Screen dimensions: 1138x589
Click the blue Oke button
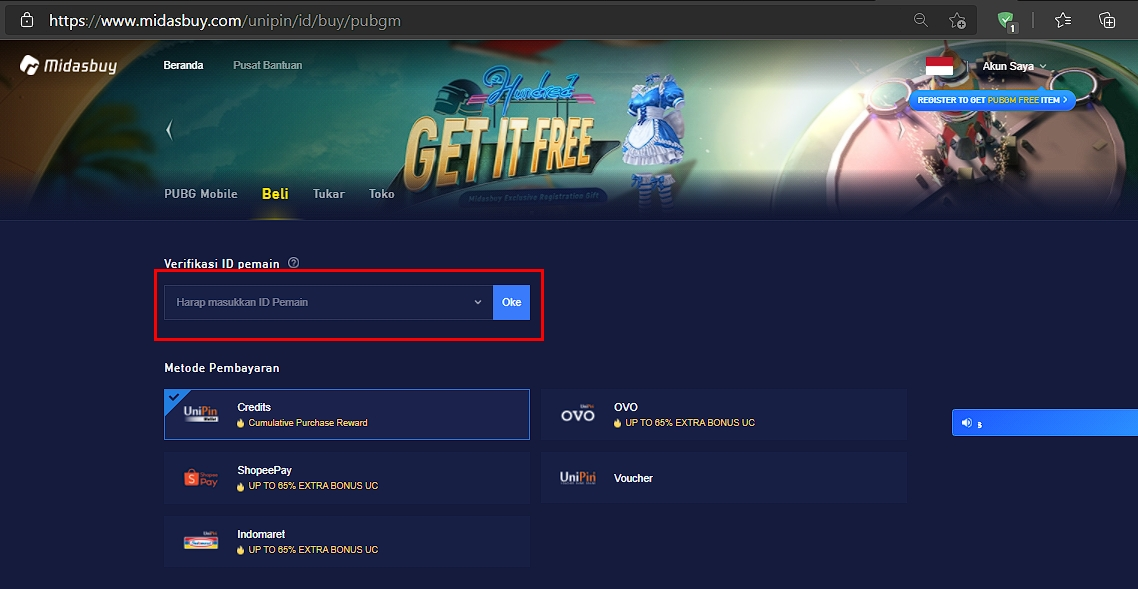pos(512,302)
